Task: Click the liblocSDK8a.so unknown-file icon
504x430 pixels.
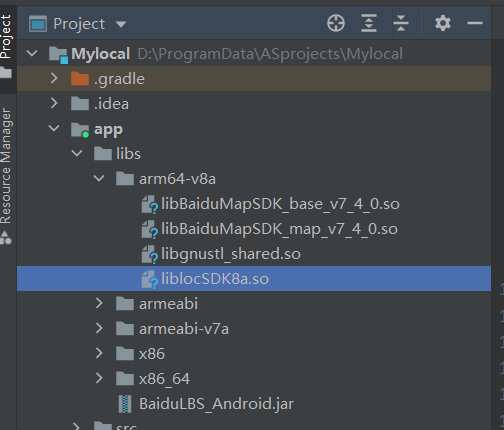Action: coord(149,279)
